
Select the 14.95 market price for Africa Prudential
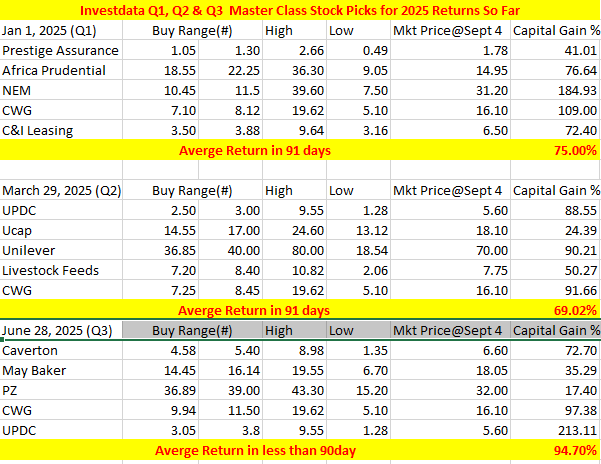click(x=450, y=70)
